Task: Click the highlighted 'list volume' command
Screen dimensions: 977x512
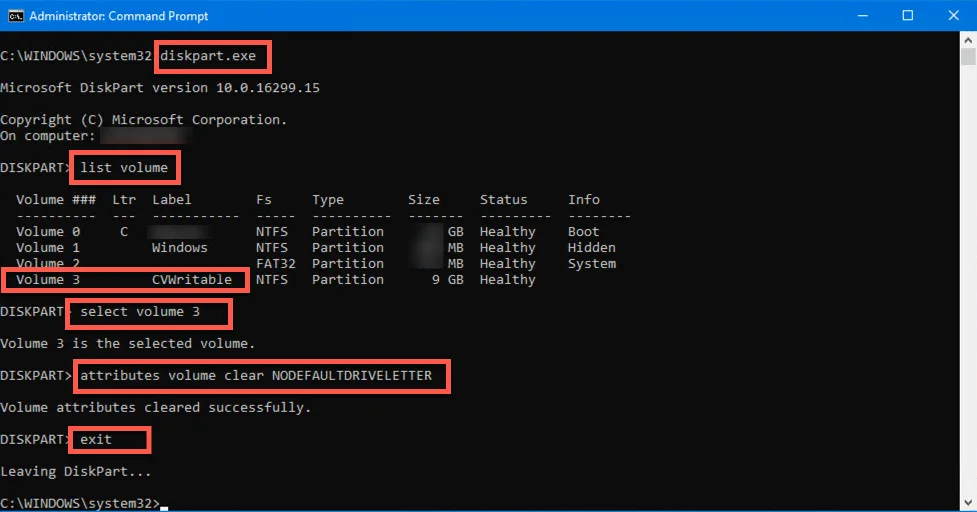Action: tap(124, 167)
